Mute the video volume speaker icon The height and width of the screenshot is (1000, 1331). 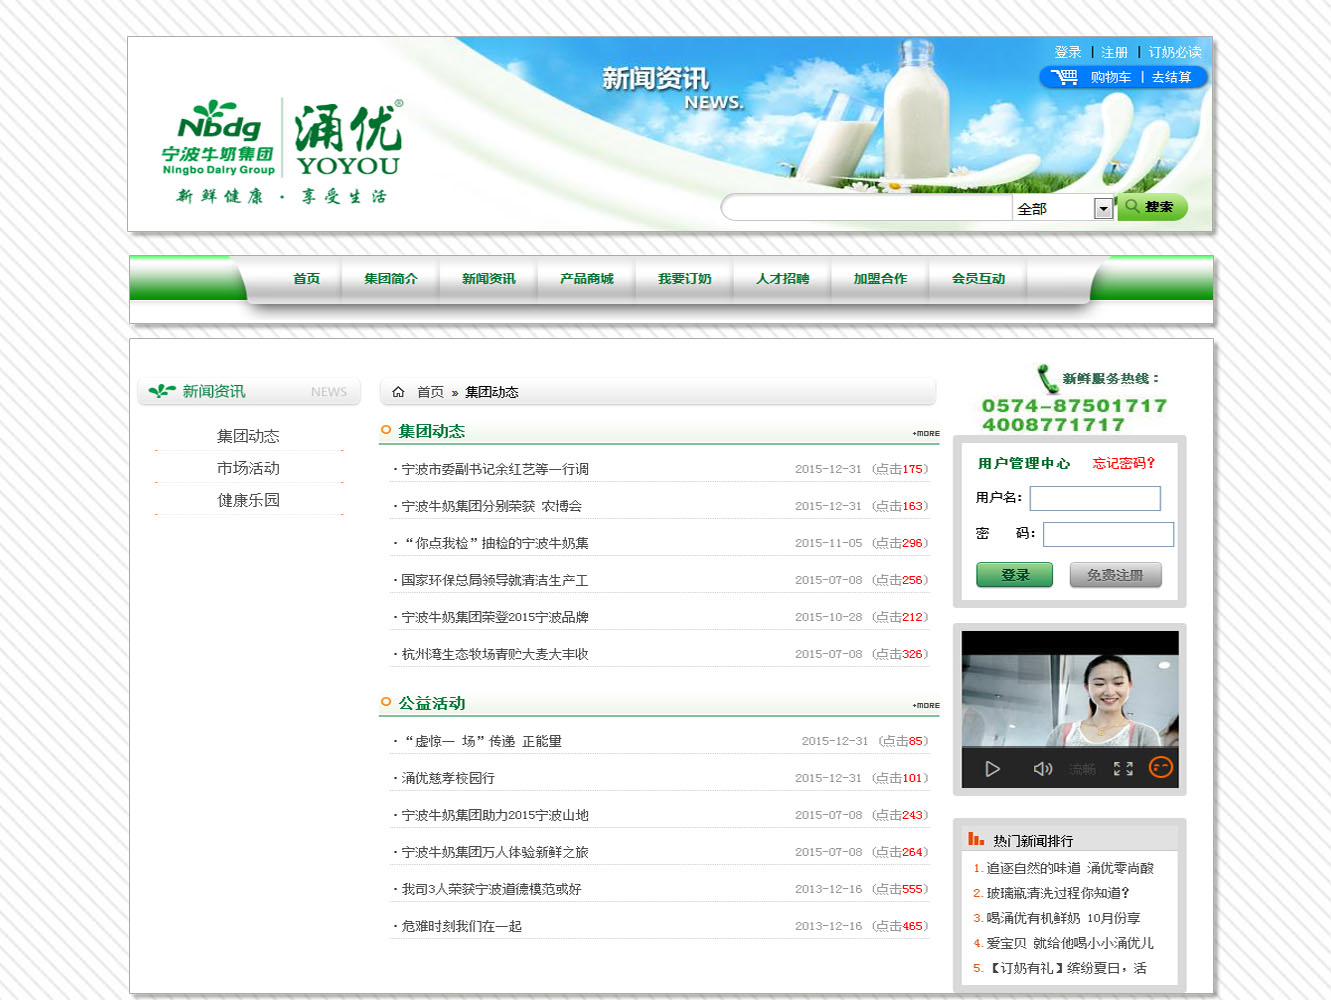pos(1042,768)
